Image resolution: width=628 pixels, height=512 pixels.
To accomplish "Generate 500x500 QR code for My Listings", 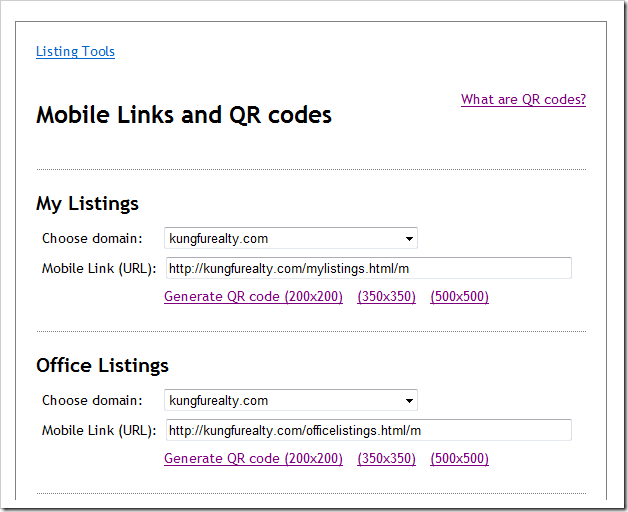I will pos(459,297).
